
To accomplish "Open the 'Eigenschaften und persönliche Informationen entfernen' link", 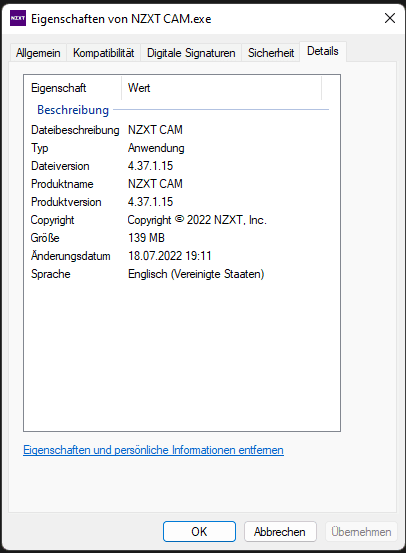I will 153,450.
